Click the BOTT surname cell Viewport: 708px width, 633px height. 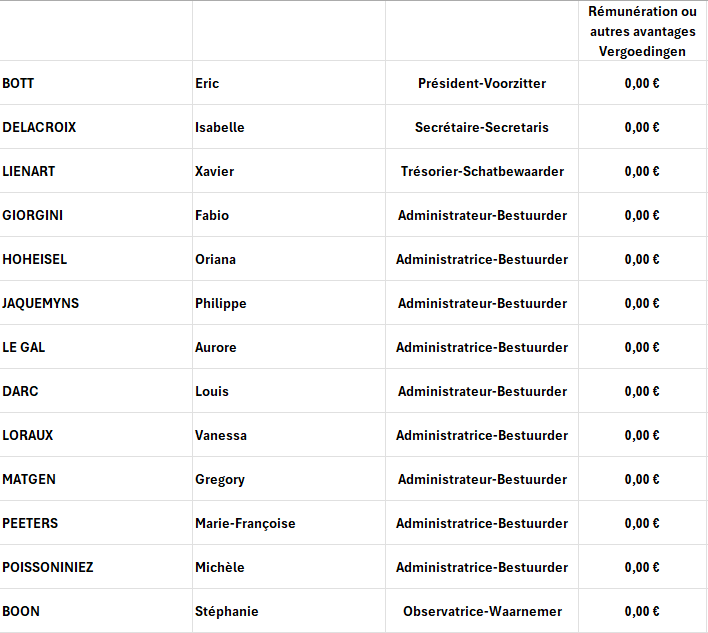(19, 83)
